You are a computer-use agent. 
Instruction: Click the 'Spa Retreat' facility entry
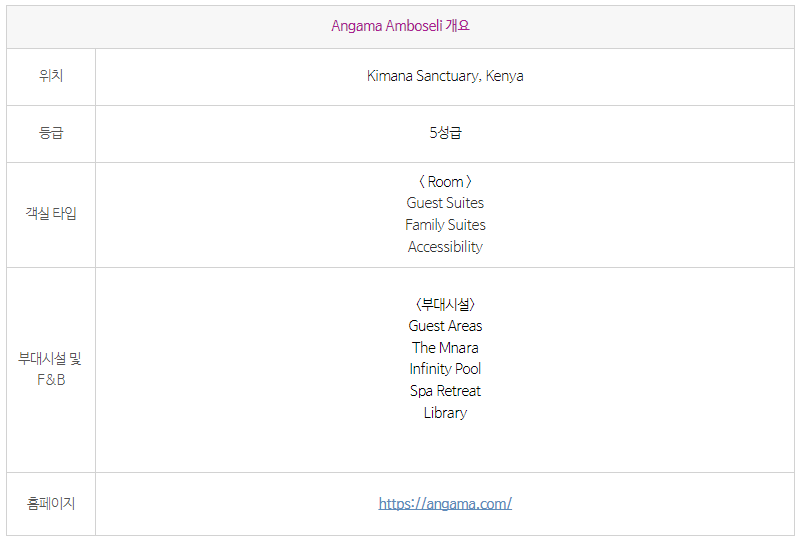(x=445, y=391)
